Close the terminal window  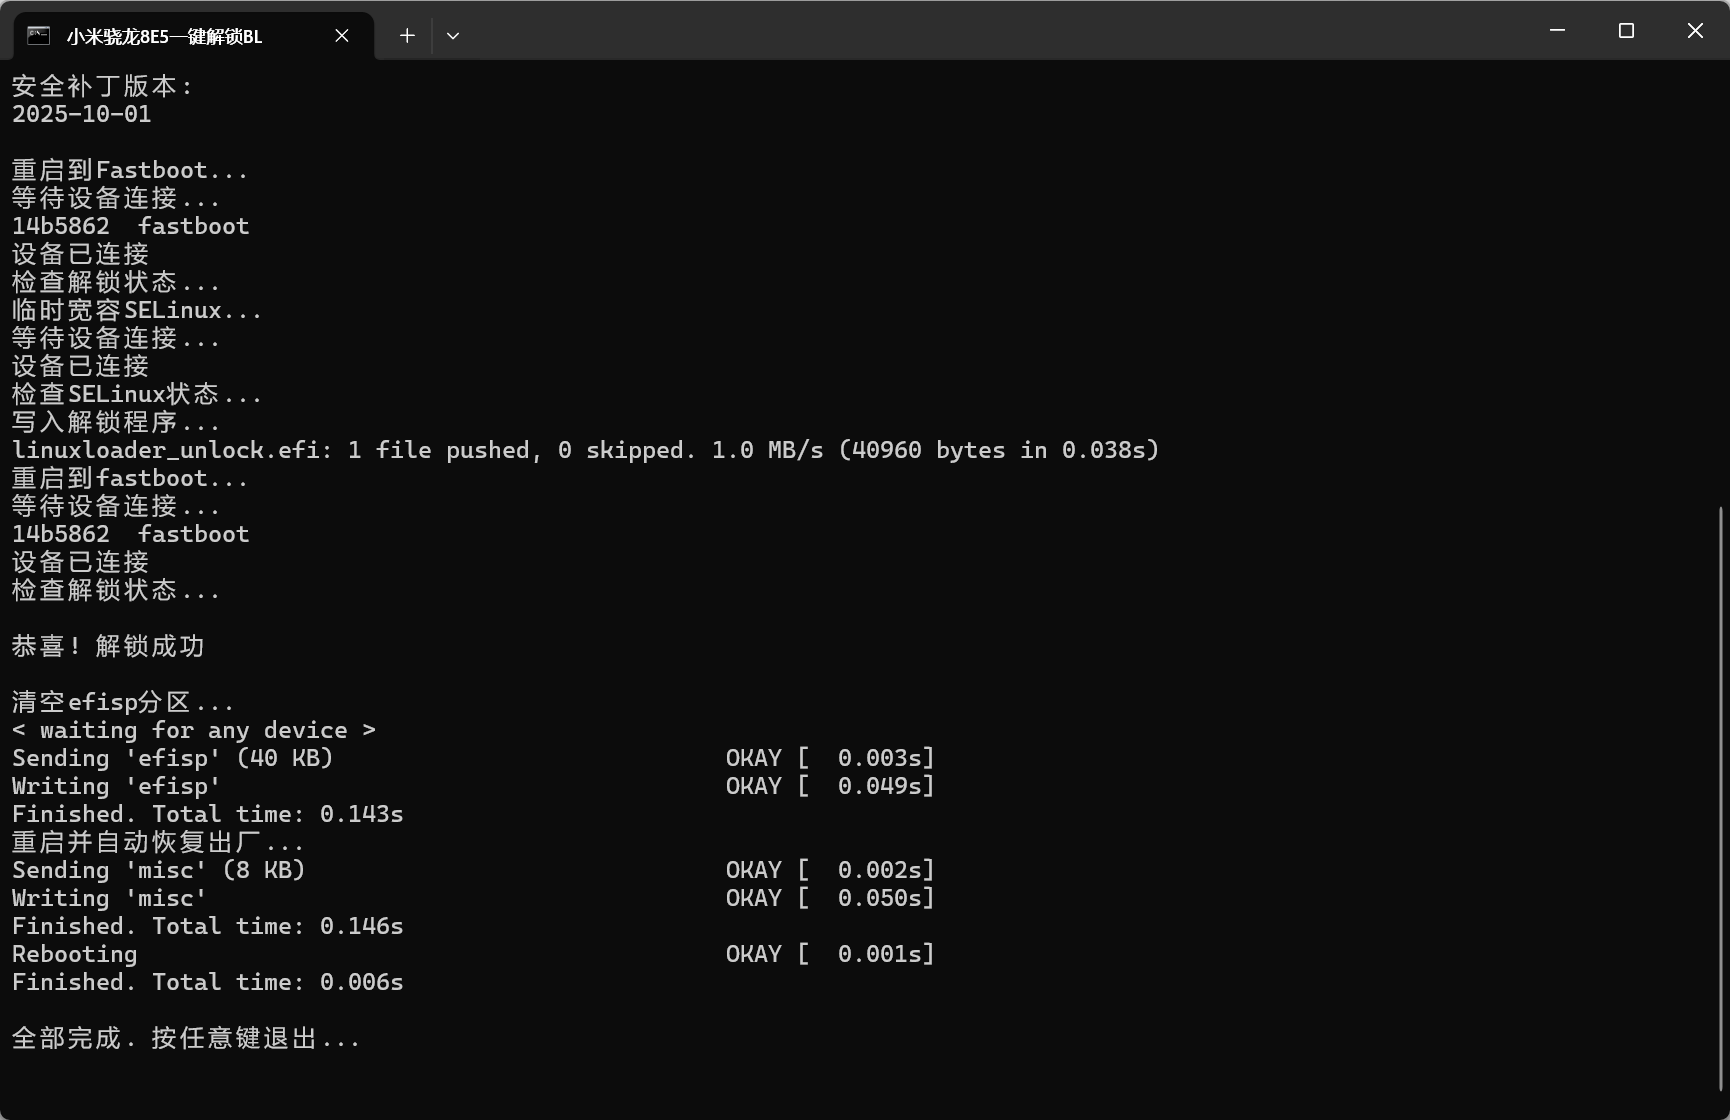tap(1695, 31)
